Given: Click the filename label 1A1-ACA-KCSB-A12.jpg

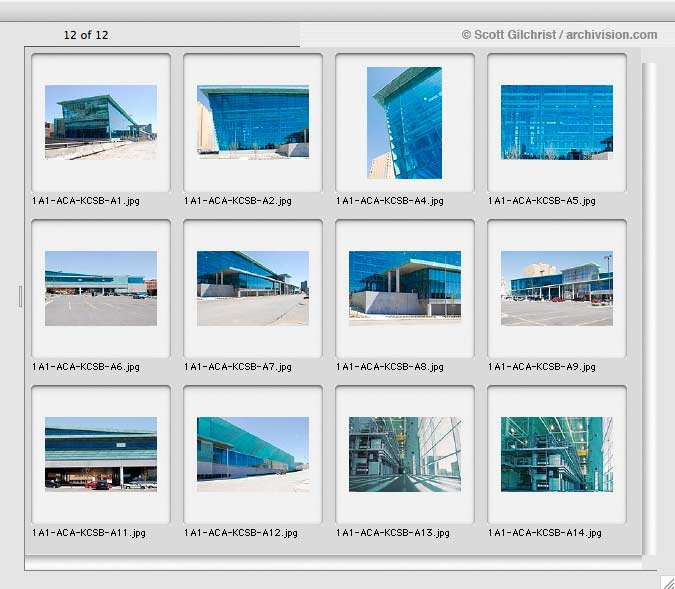Looking at the screenshot, I should point(241,533).
